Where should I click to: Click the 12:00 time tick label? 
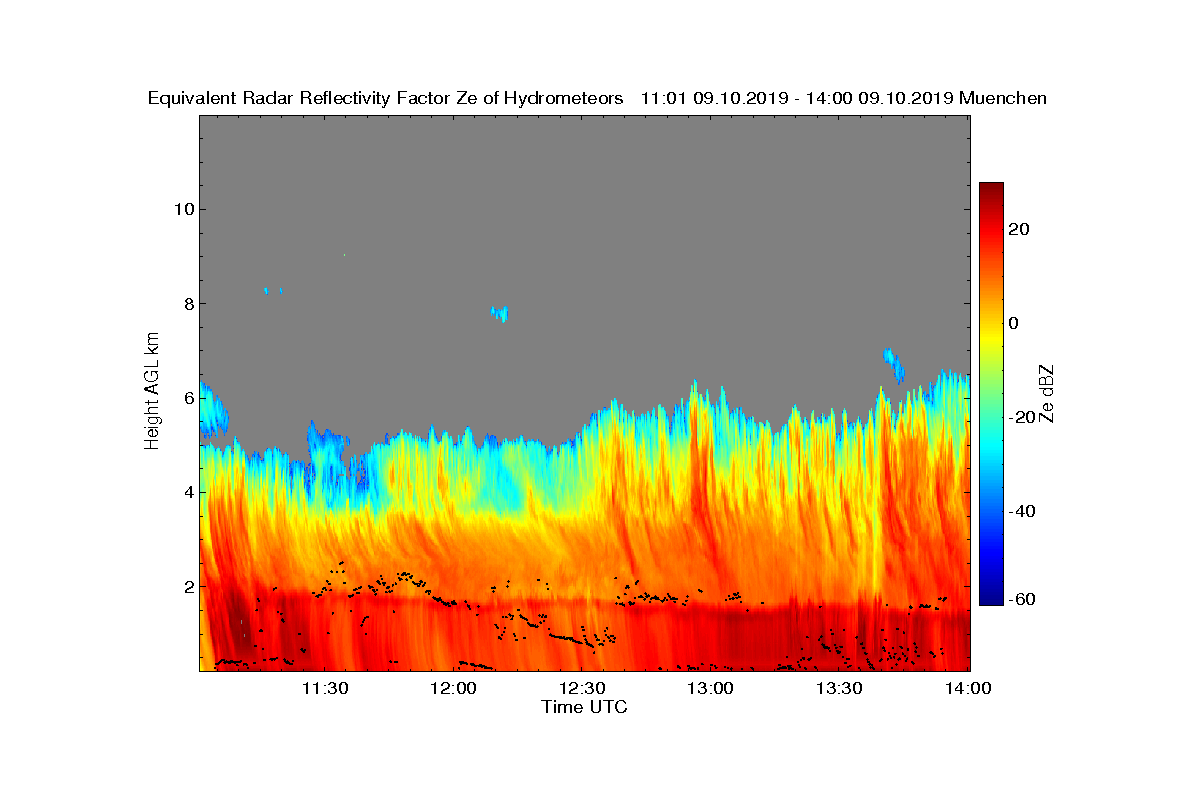pyautogui.click(x=453, y=689)
